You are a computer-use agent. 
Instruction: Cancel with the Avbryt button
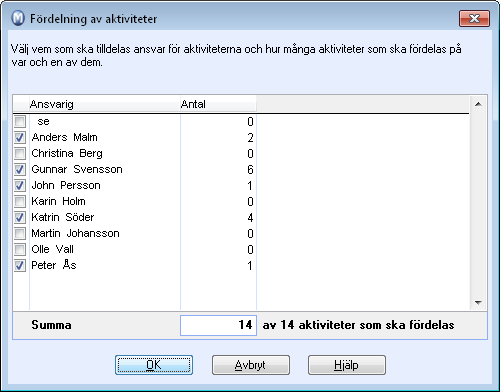point(251,365)
